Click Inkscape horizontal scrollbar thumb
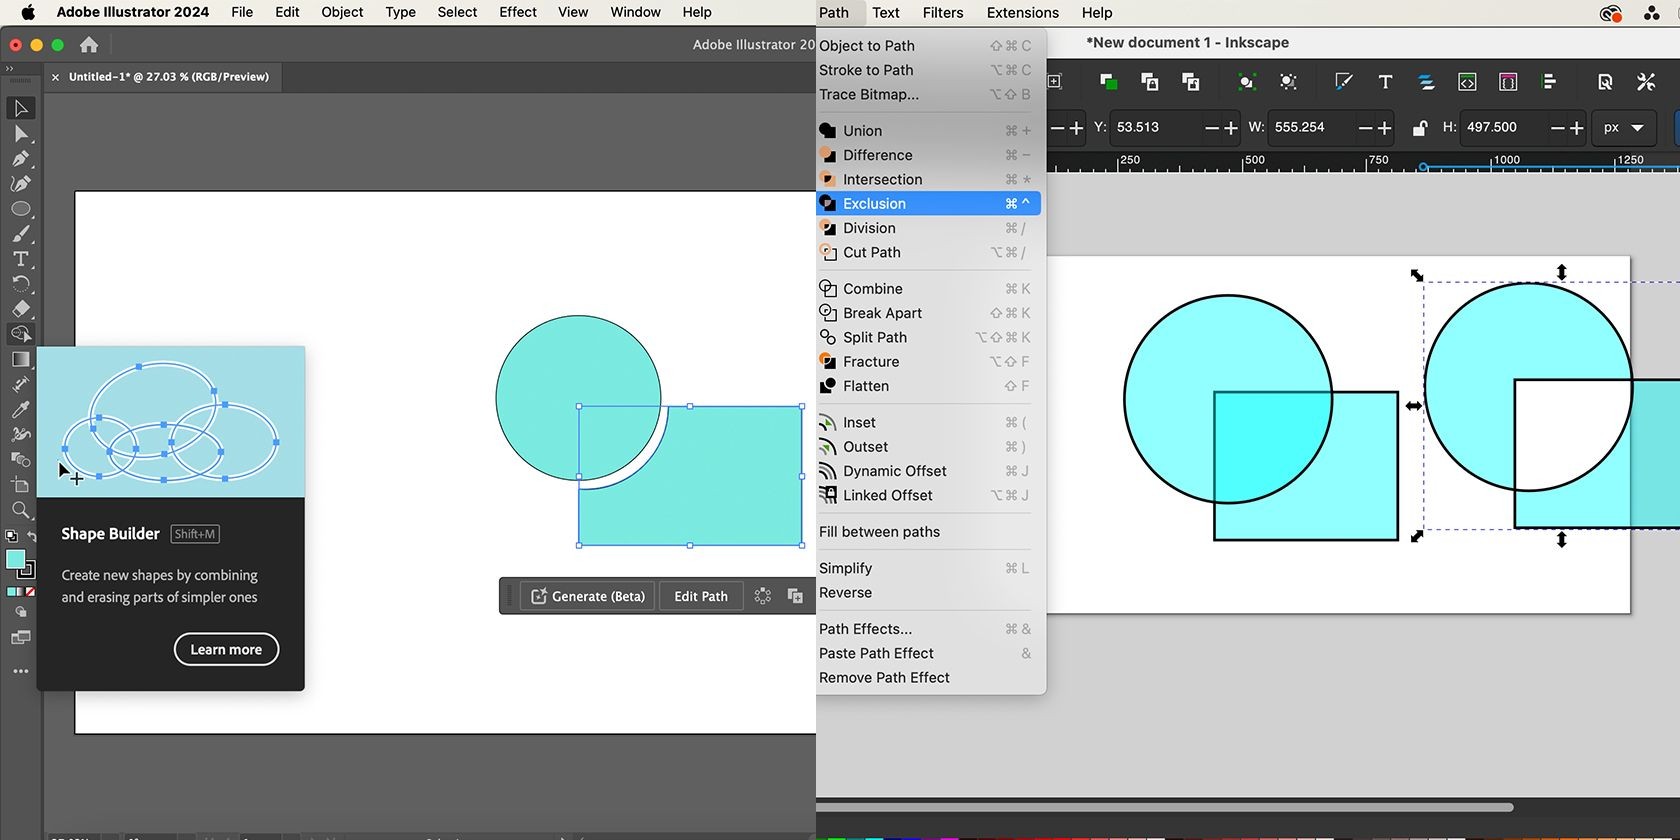Image resolution: width=1680 pixels, height=840 pixels. [x=1165, y=807]
